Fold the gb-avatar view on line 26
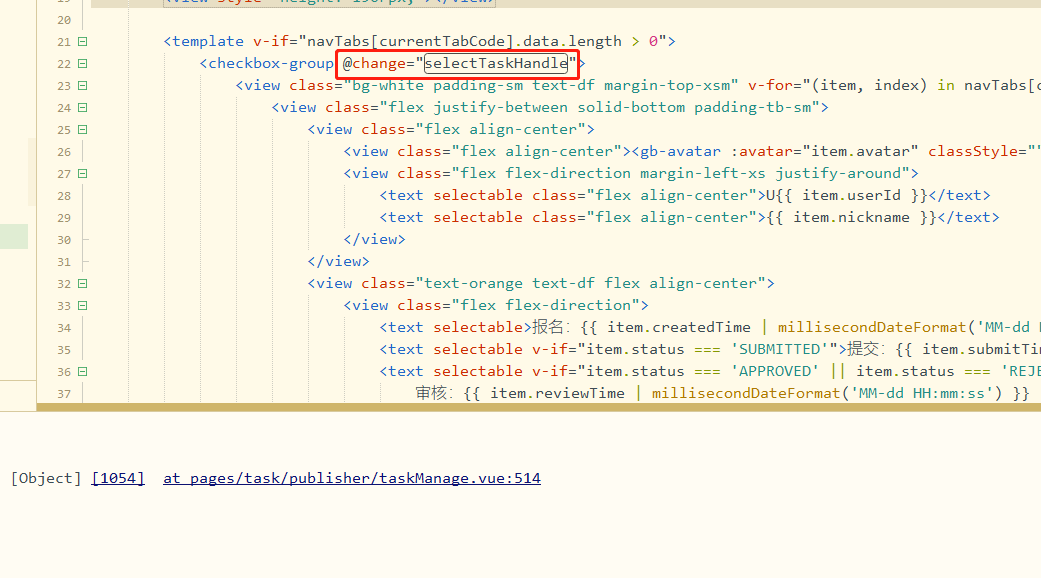The image size is (1041, 578). tap(82, 152)
